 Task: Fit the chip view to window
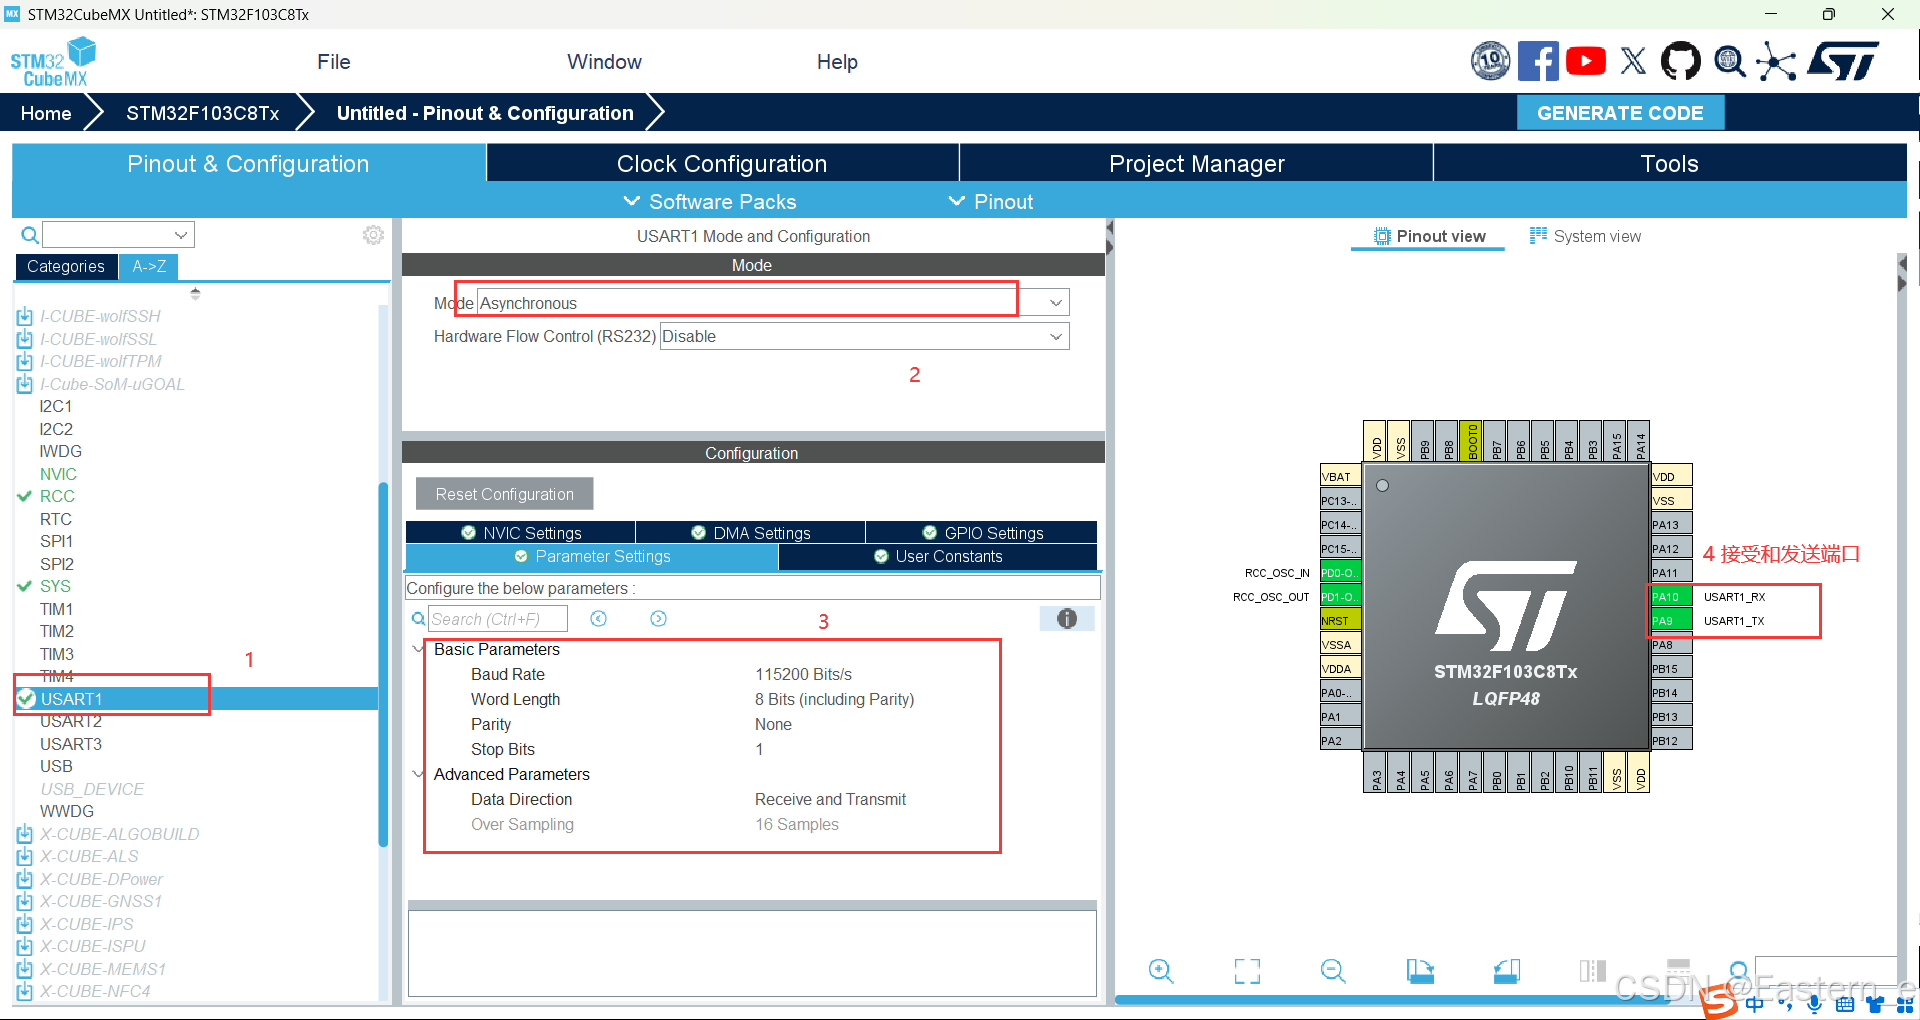(x=1247, y=970)
